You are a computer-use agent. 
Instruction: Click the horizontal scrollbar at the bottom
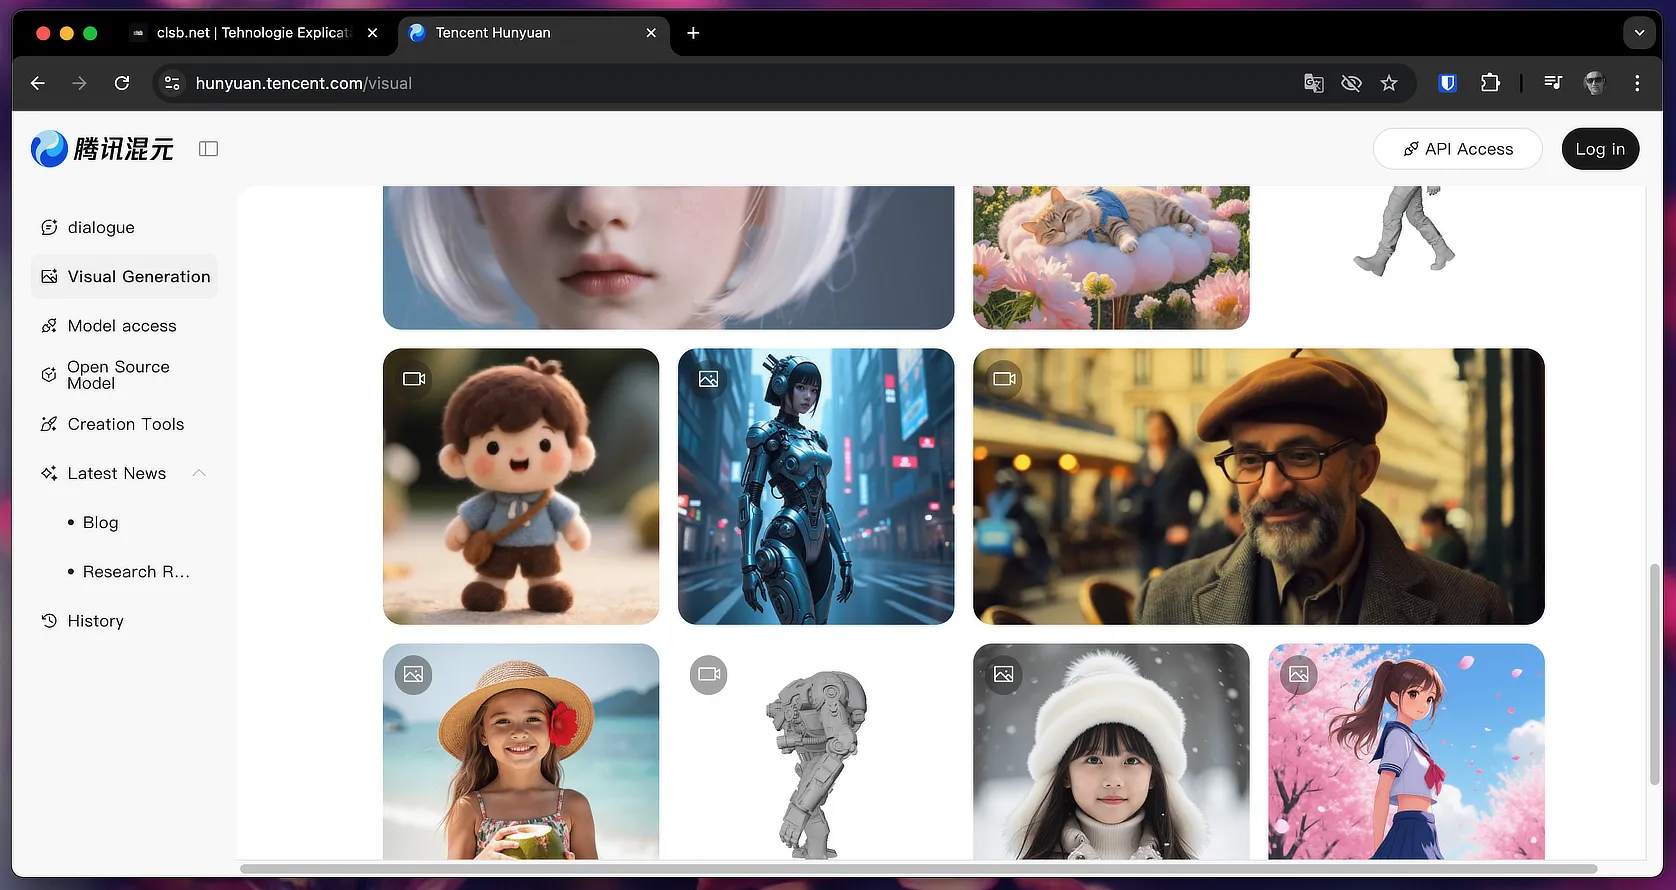918,868
